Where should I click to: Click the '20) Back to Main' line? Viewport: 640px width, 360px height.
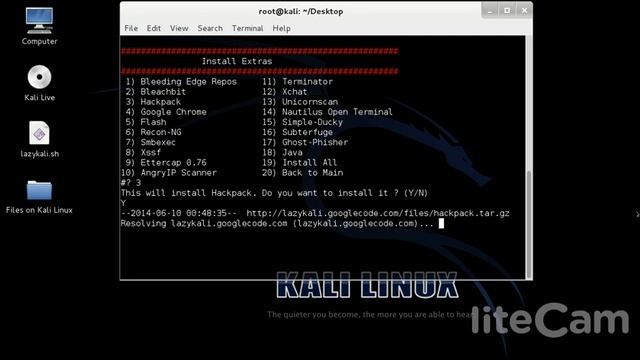(x=302, y=173)
